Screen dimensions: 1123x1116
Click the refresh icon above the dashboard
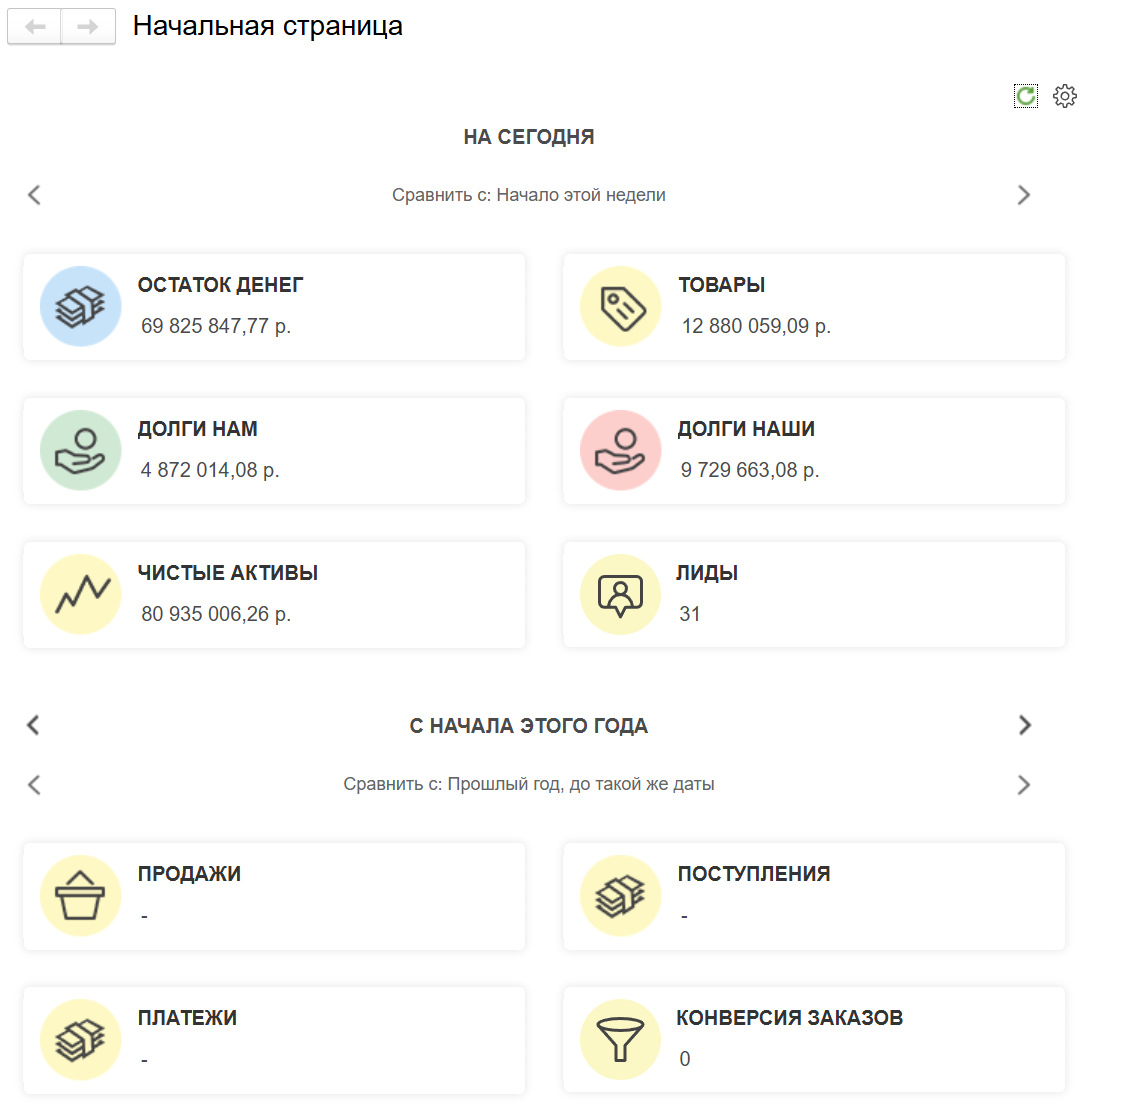[1025, 96]
